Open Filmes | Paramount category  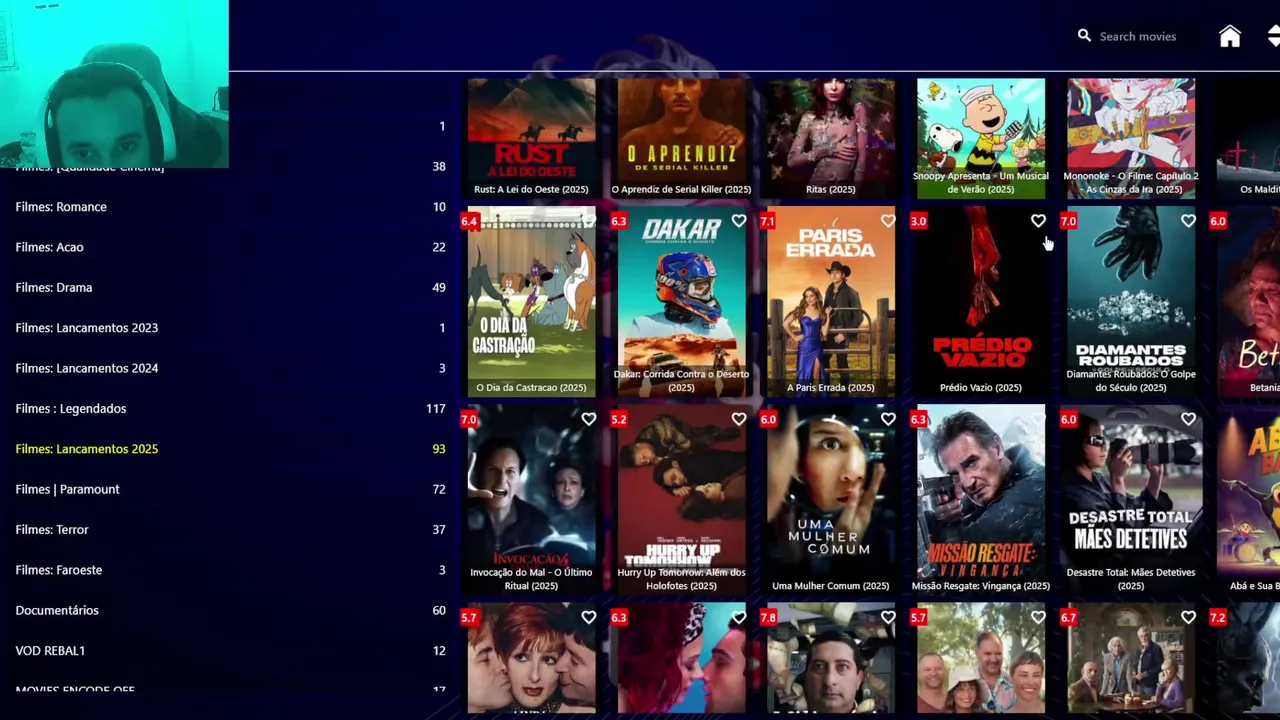tap(230, 489)
